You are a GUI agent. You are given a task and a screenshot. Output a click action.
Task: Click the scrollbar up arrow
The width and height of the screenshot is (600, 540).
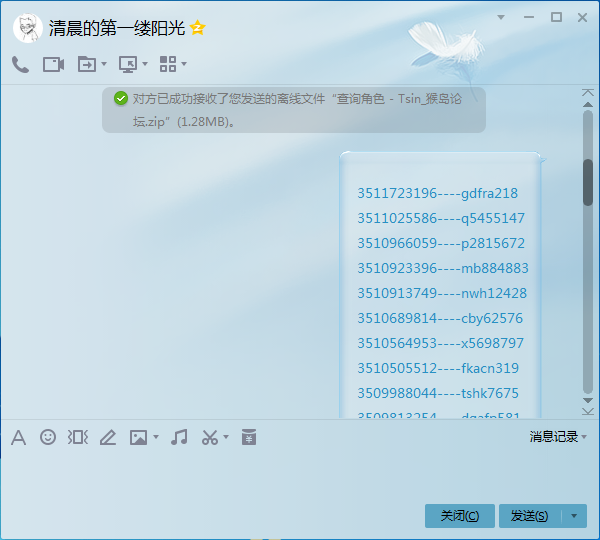(x=588, y=104)
